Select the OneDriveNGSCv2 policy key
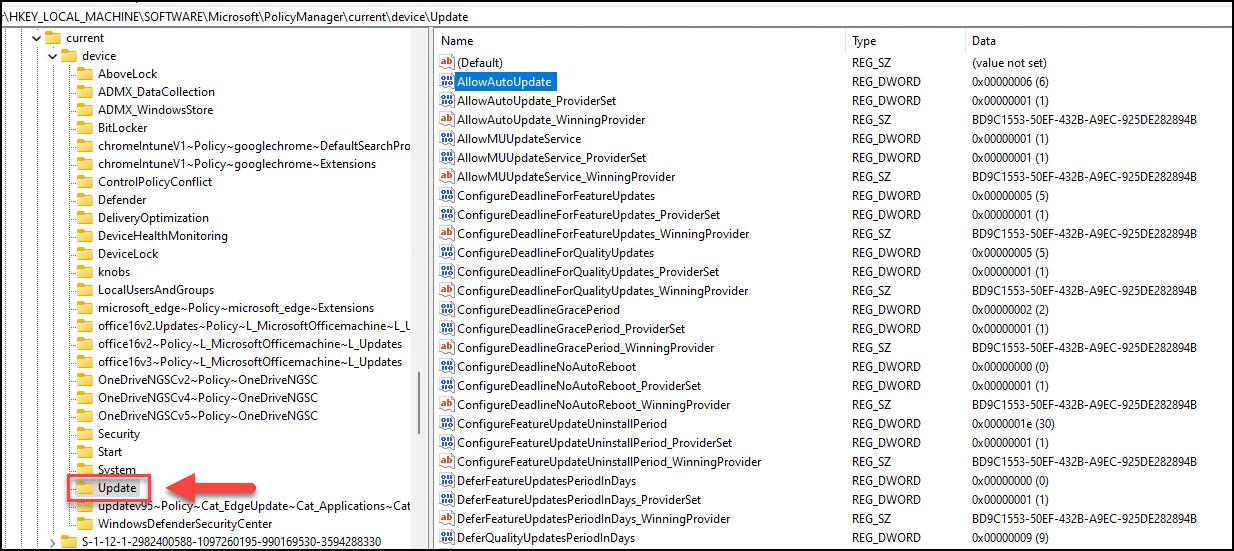This screenshot has width=1234, height=551. point(208,380)
